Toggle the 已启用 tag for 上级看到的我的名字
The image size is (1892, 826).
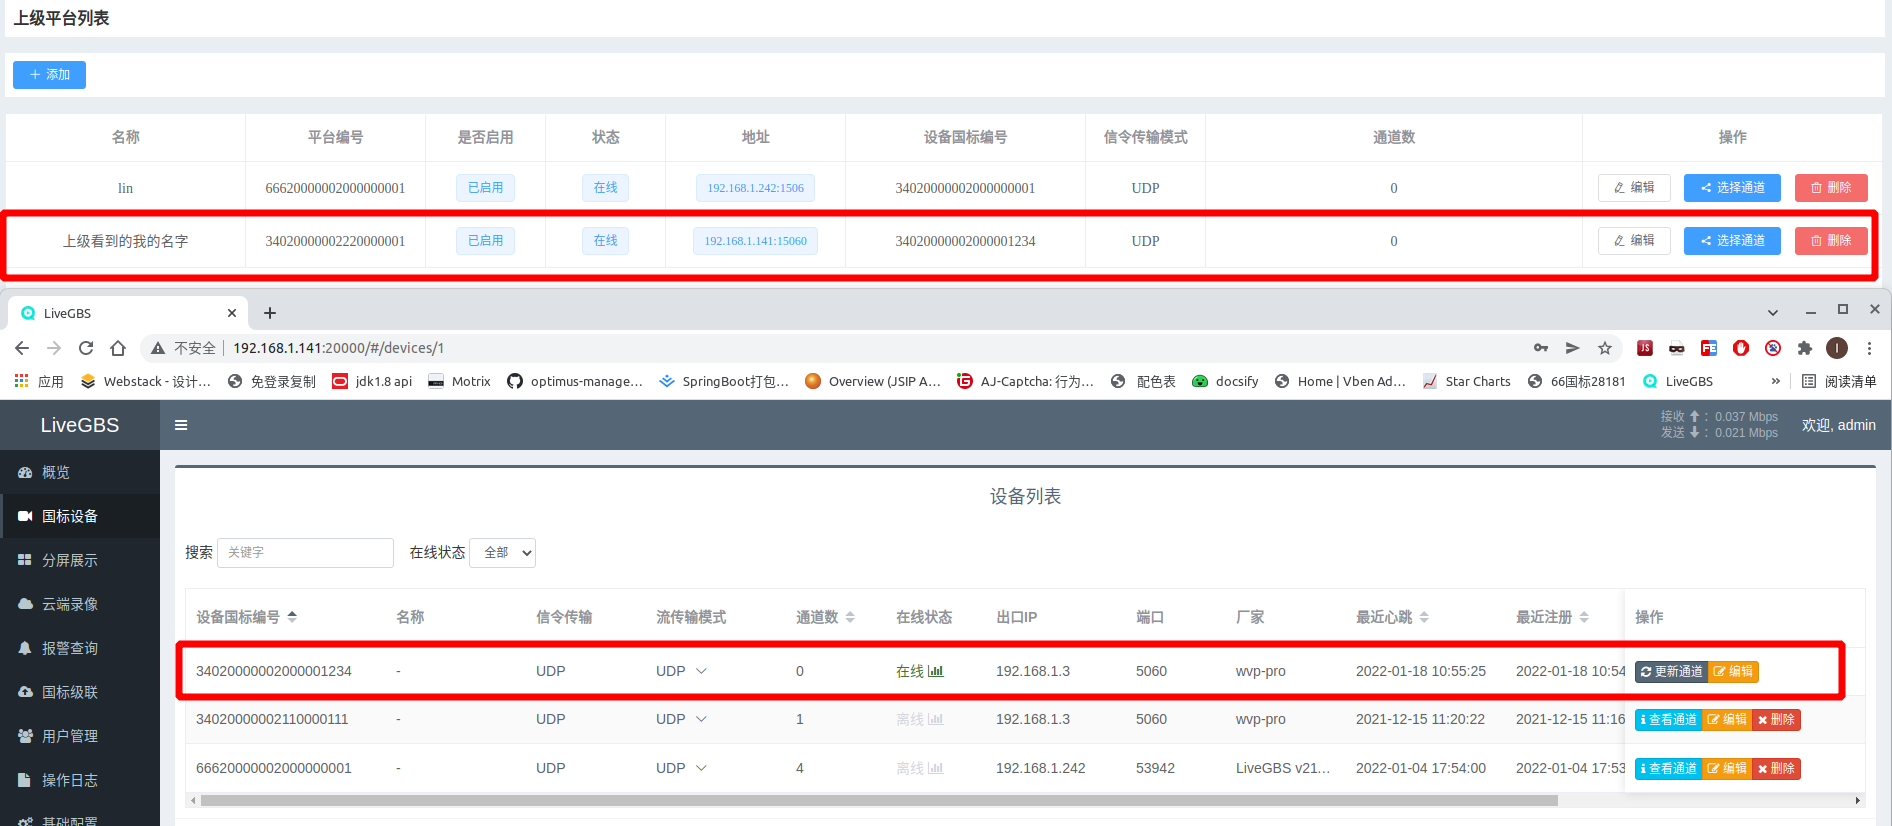coord(485,241)
